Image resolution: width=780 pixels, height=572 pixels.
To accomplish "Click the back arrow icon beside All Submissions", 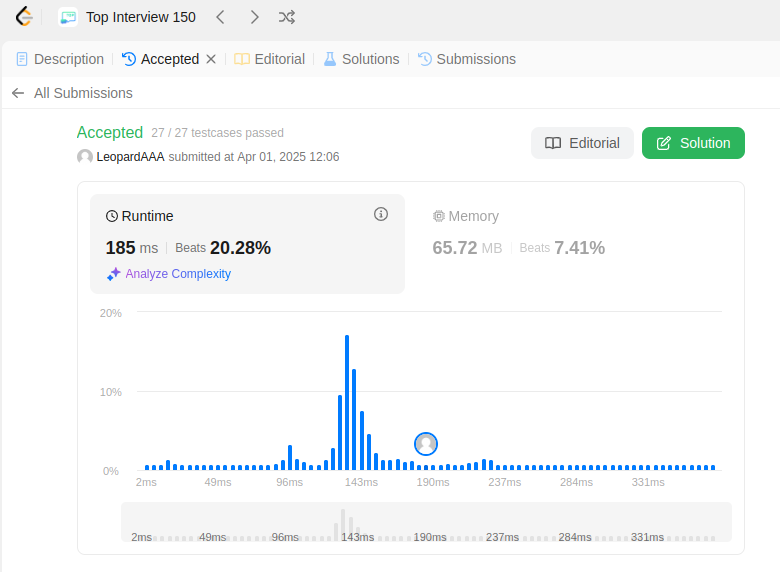I will click(x=18, y=93).
